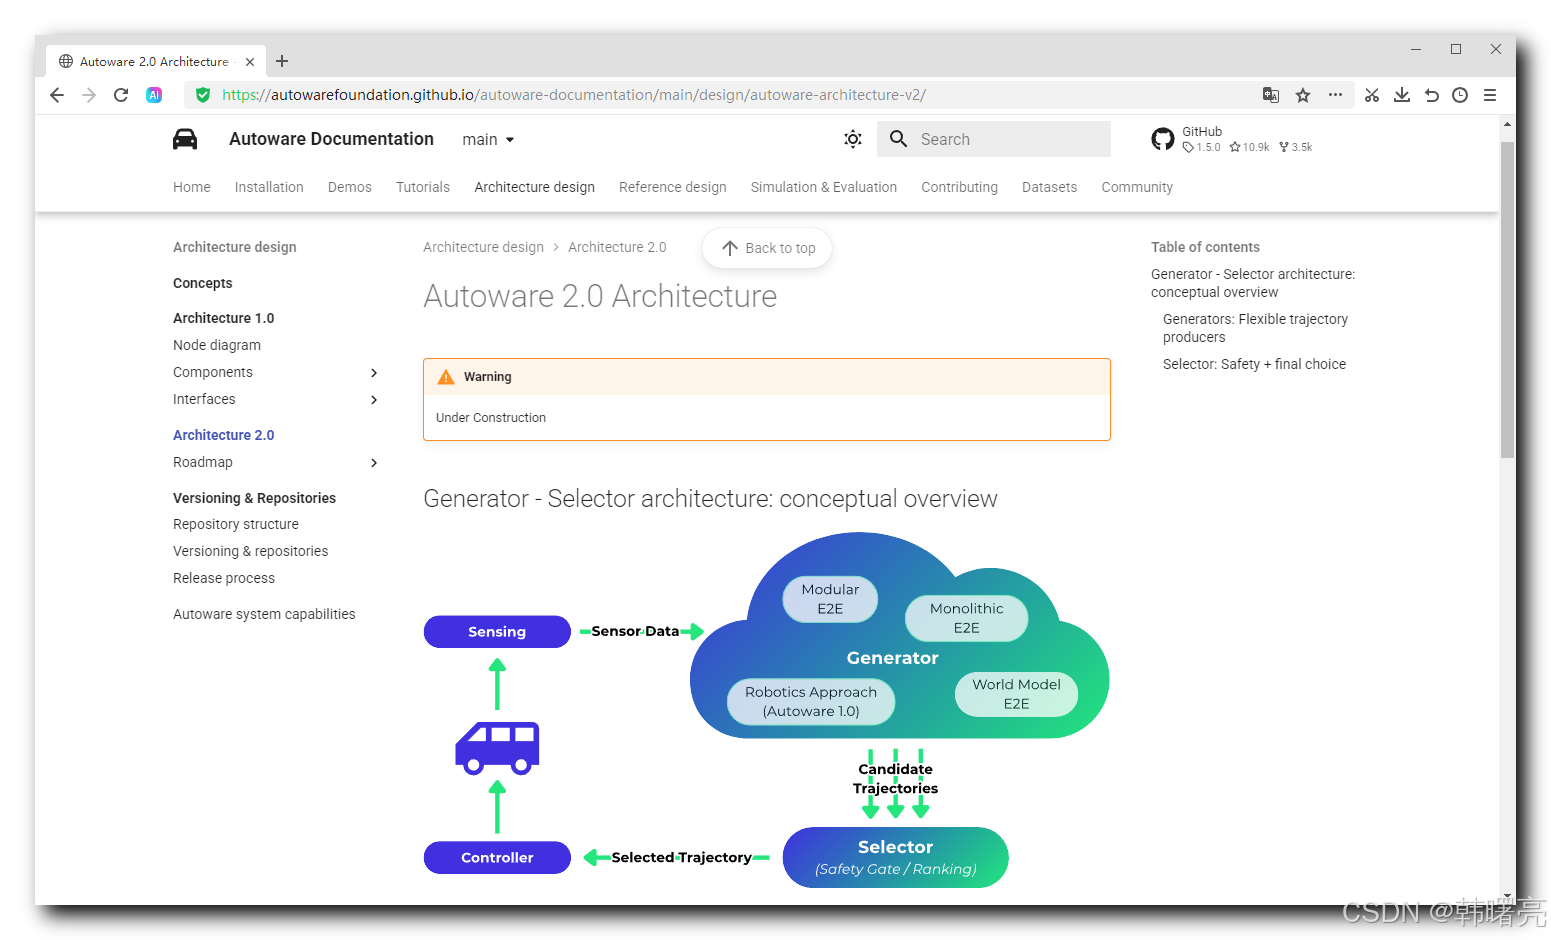Open the three-dots more options icon

(1335, 95)
